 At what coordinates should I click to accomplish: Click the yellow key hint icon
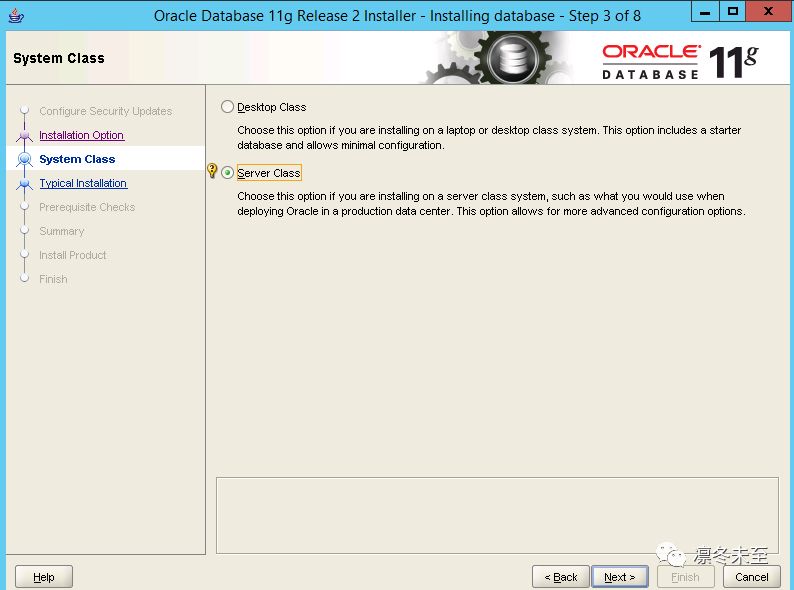tap(212, 171)
